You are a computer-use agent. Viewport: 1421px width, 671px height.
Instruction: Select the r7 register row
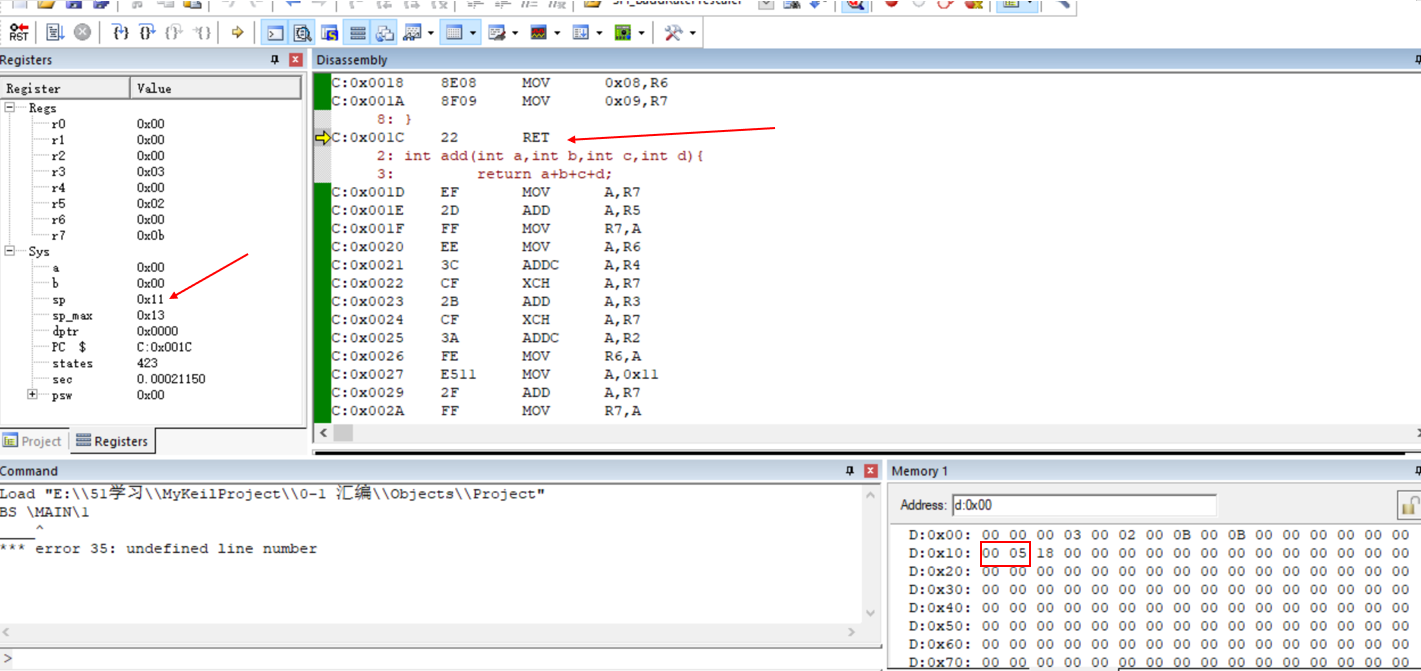151,235
